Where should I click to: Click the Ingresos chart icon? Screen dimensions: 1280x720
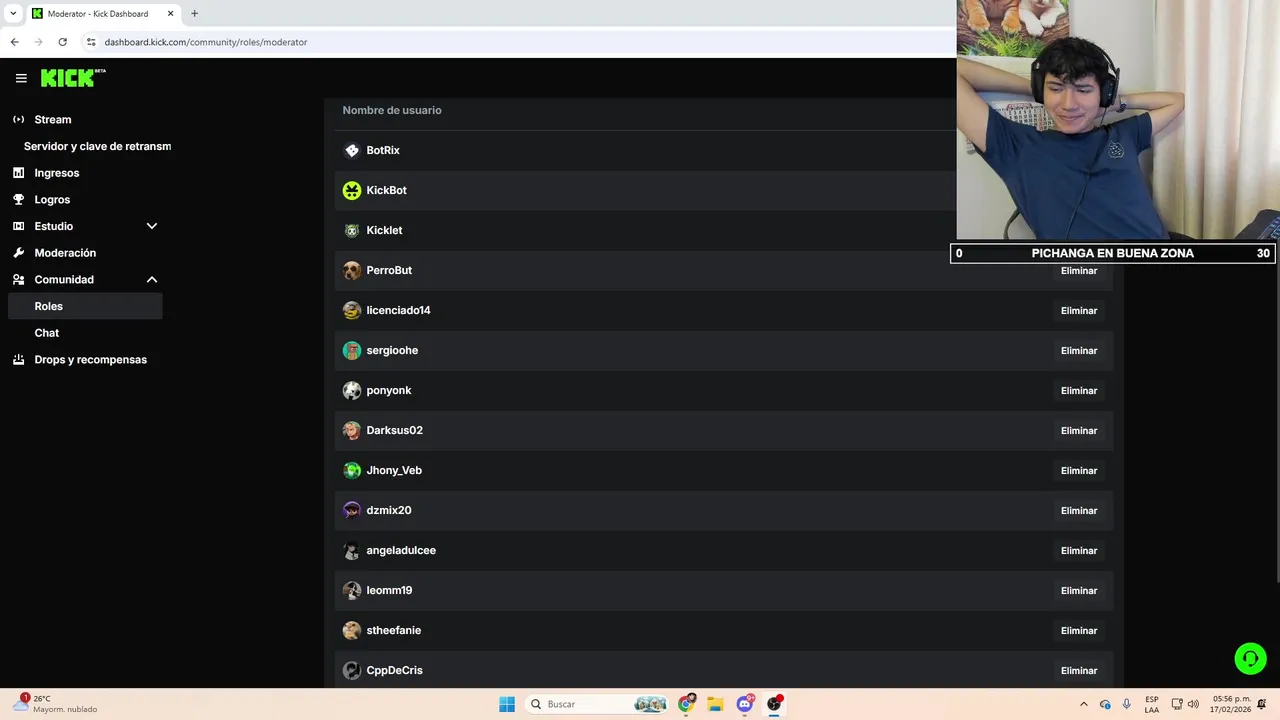18,173
